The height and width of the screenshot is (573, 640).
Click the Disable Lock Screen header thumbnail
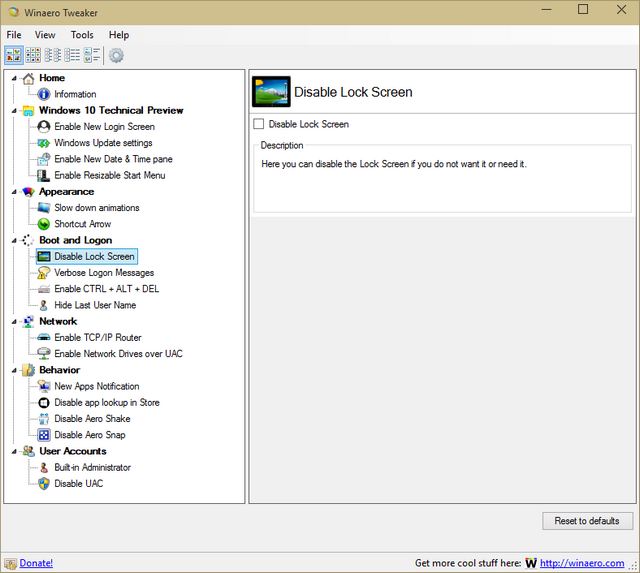point(271,92)
